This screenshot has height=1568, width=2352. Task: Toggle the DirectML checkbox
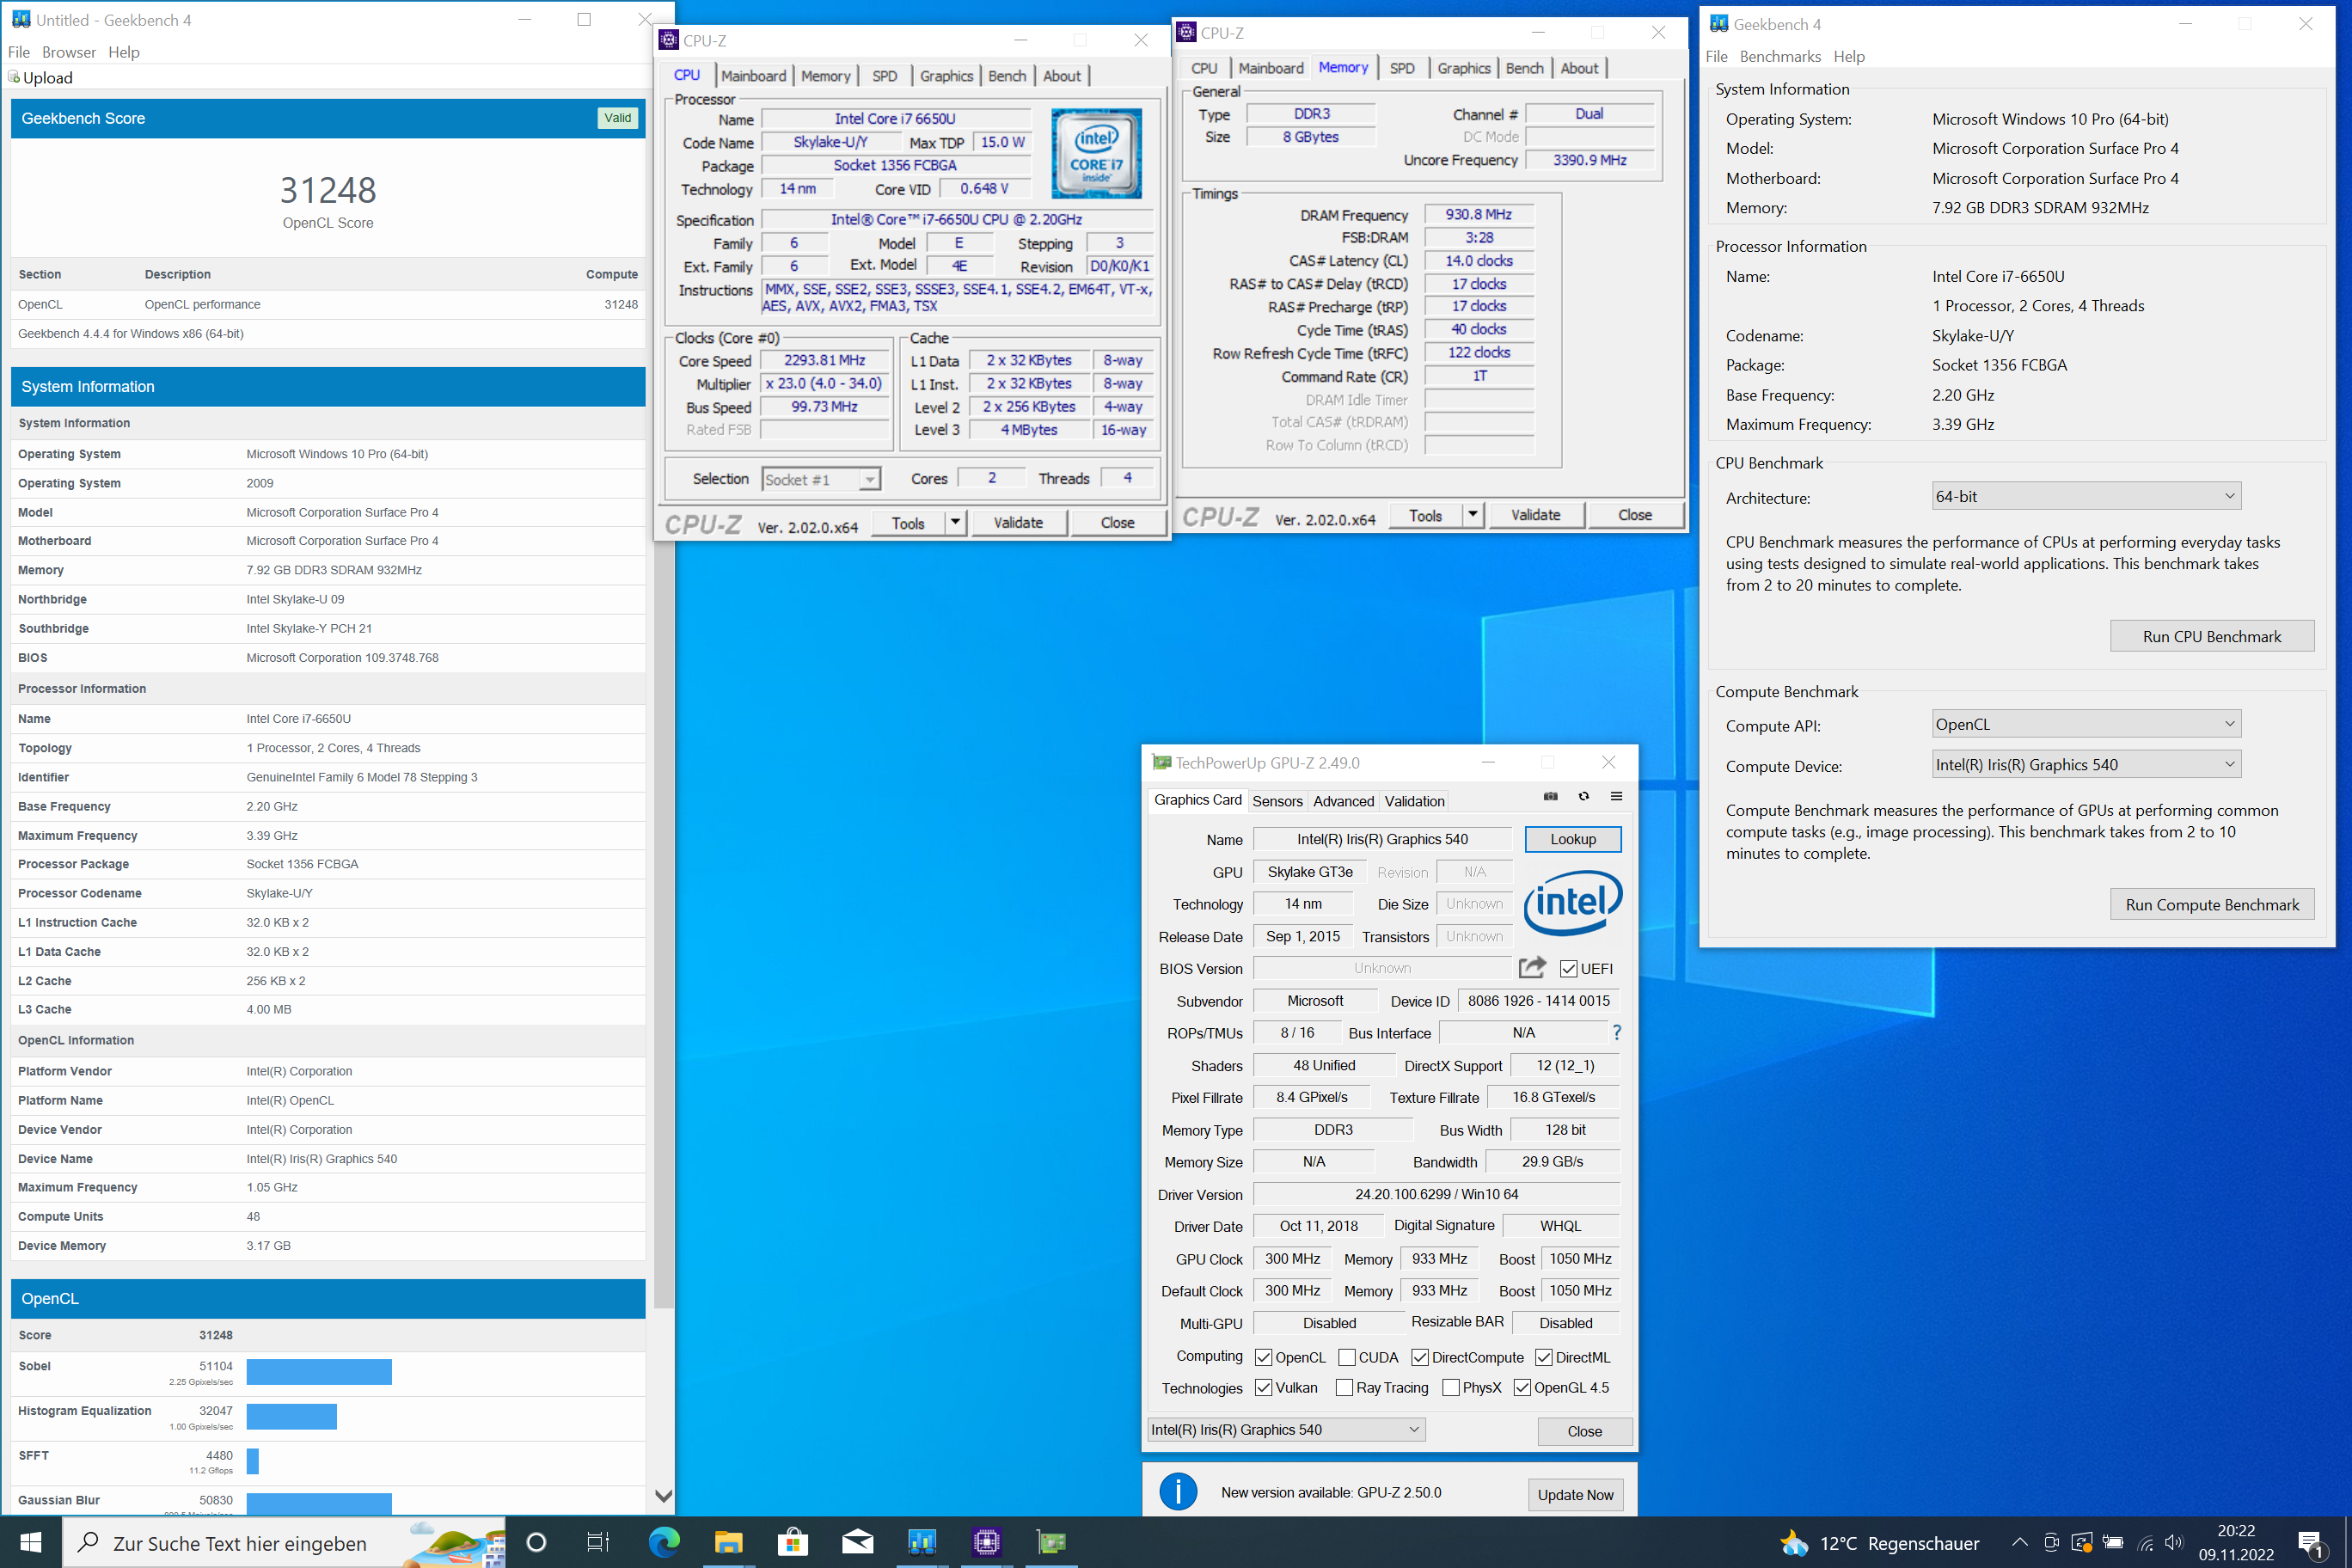pos(1544,1357)
